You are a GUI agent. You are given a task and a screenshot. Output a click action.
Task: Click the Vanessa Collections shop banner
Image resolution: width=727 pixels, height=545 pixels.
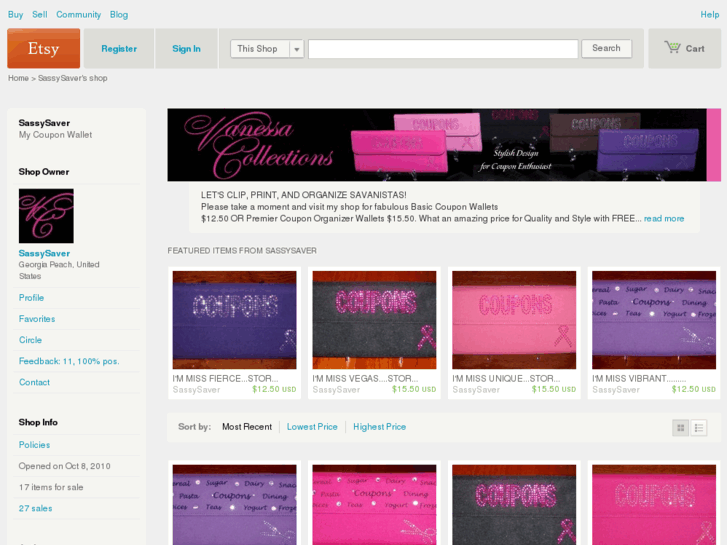pyautogui.click(x=444, y=145)
